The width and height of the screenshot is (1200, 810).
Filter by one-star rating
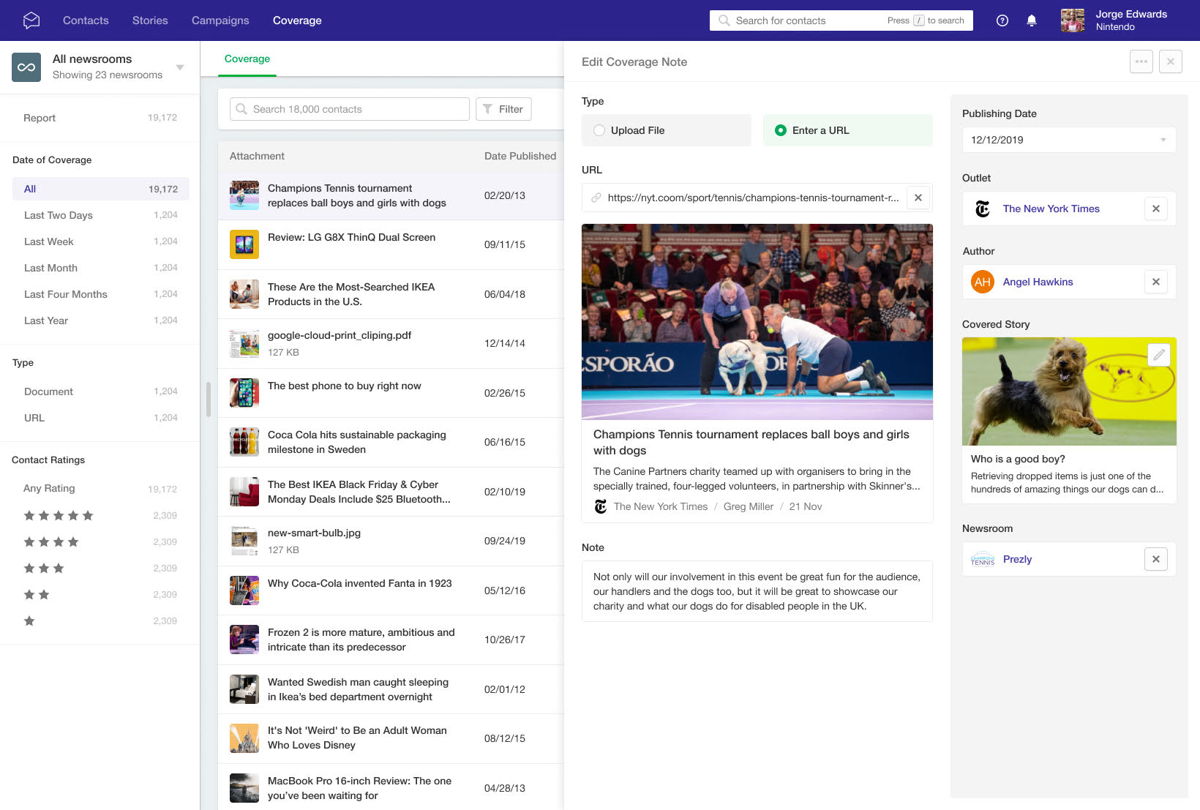tap(100, 621)
